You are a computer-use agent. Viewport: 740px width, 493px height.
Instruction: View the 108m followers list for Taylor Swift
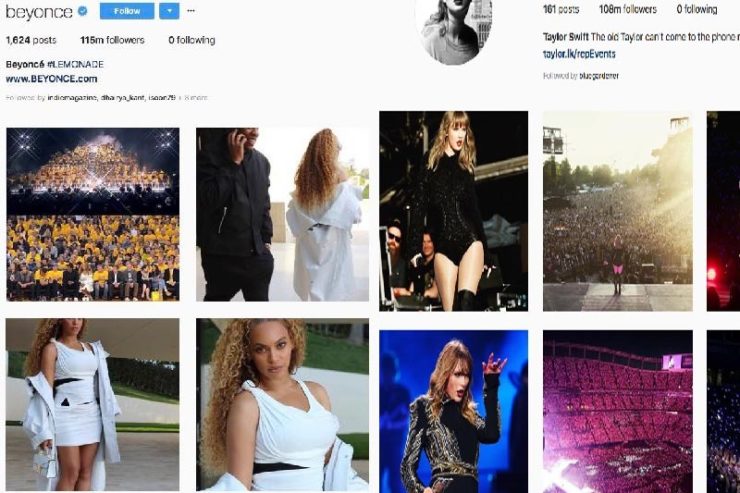[x=628, y=9]
